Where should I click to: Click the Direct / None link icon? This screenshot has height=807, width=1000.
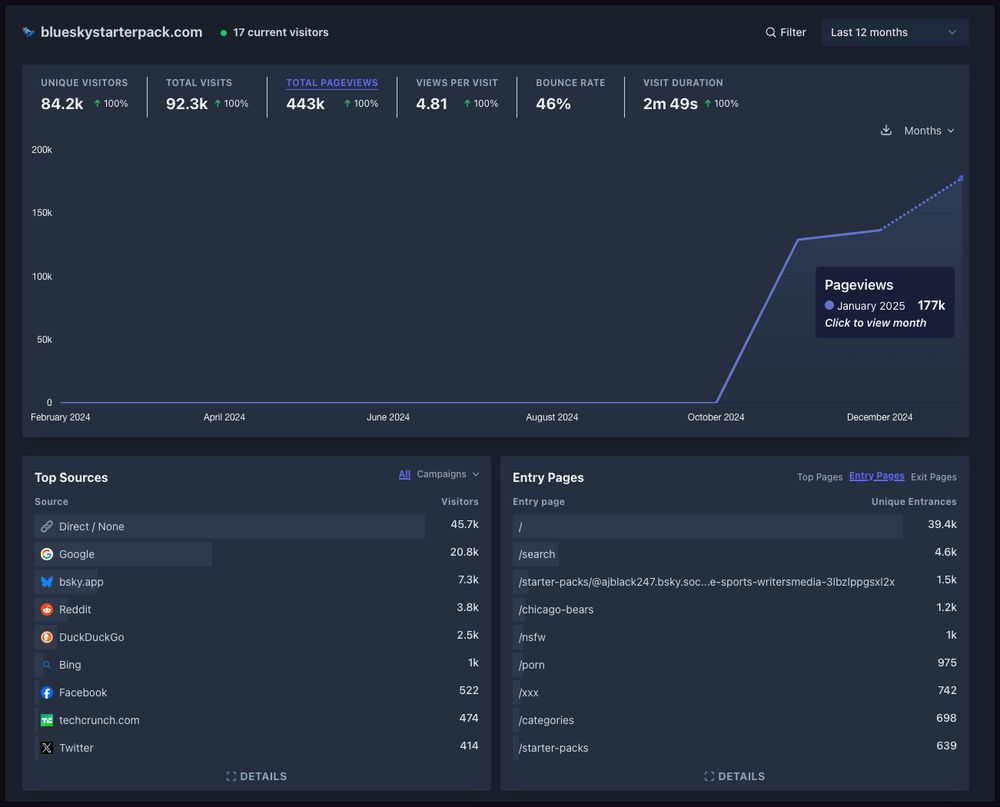coord(47,526)
